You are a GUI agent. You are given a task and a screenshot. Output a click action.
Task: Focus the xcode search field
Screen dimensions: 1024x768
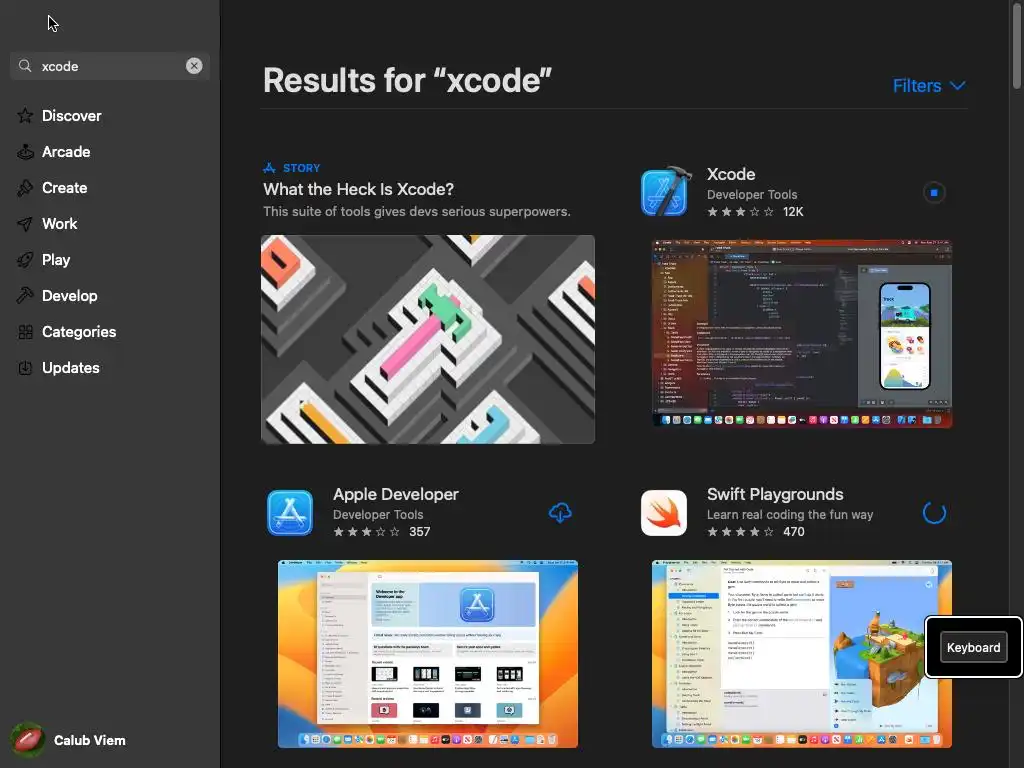click(x=110, y=66)
